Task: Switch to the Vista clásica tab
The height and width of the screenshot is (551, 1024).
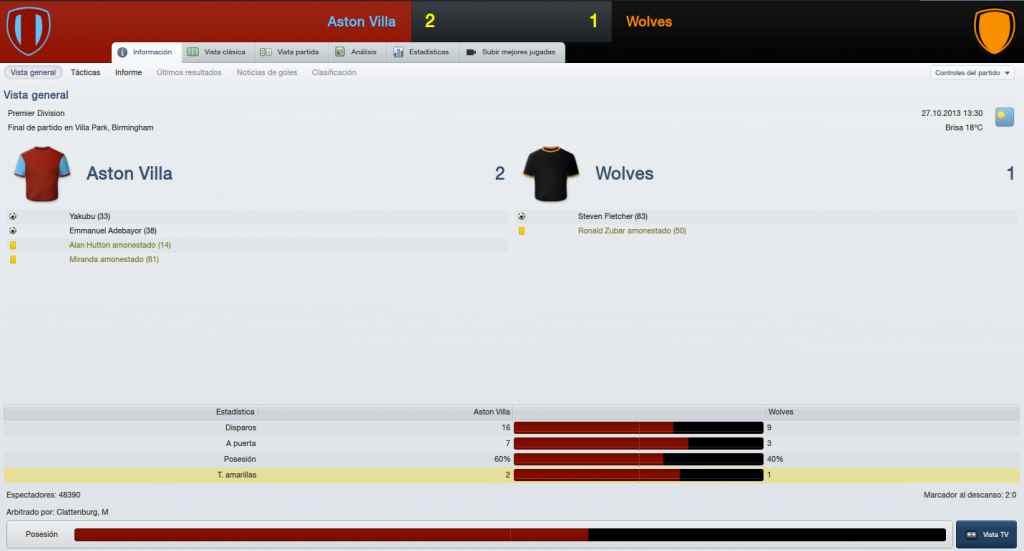Action: click(216, 52)
